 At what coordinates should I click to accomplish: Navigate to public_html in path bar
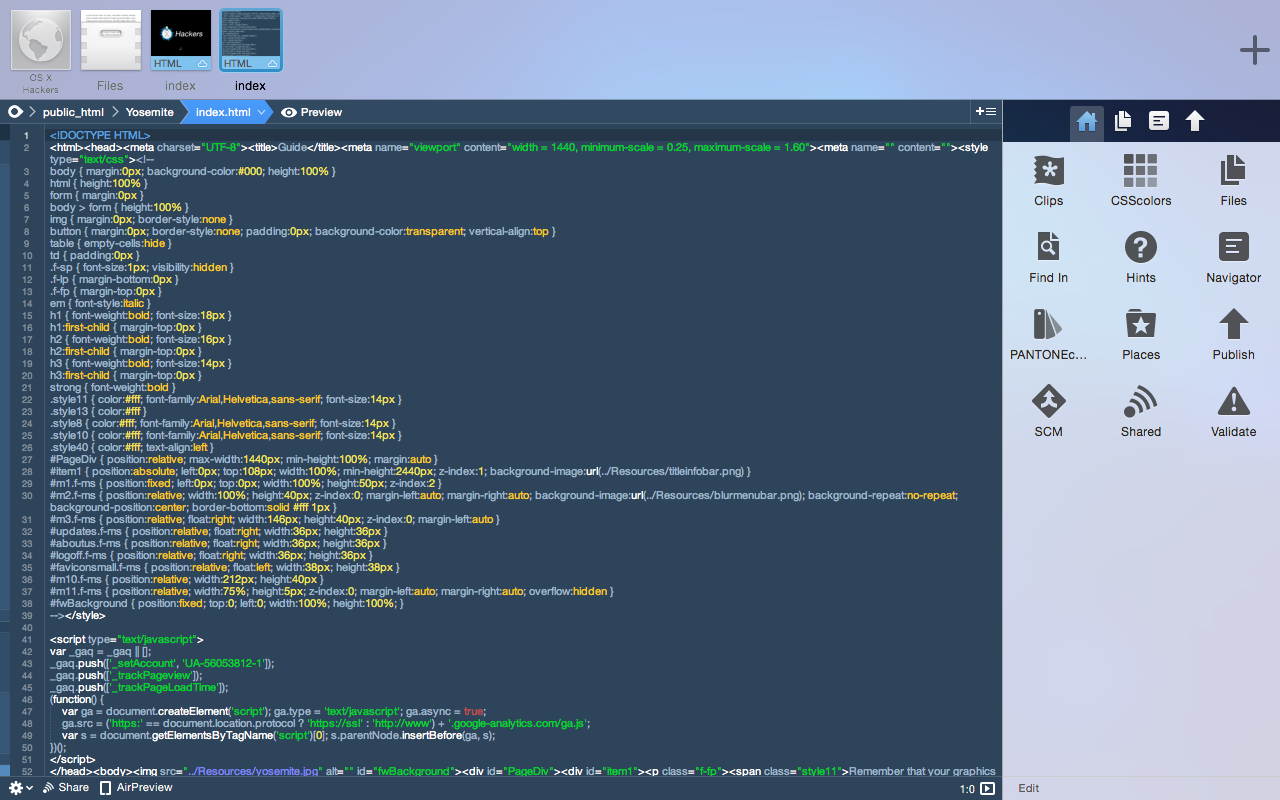(x=73, y=112)
